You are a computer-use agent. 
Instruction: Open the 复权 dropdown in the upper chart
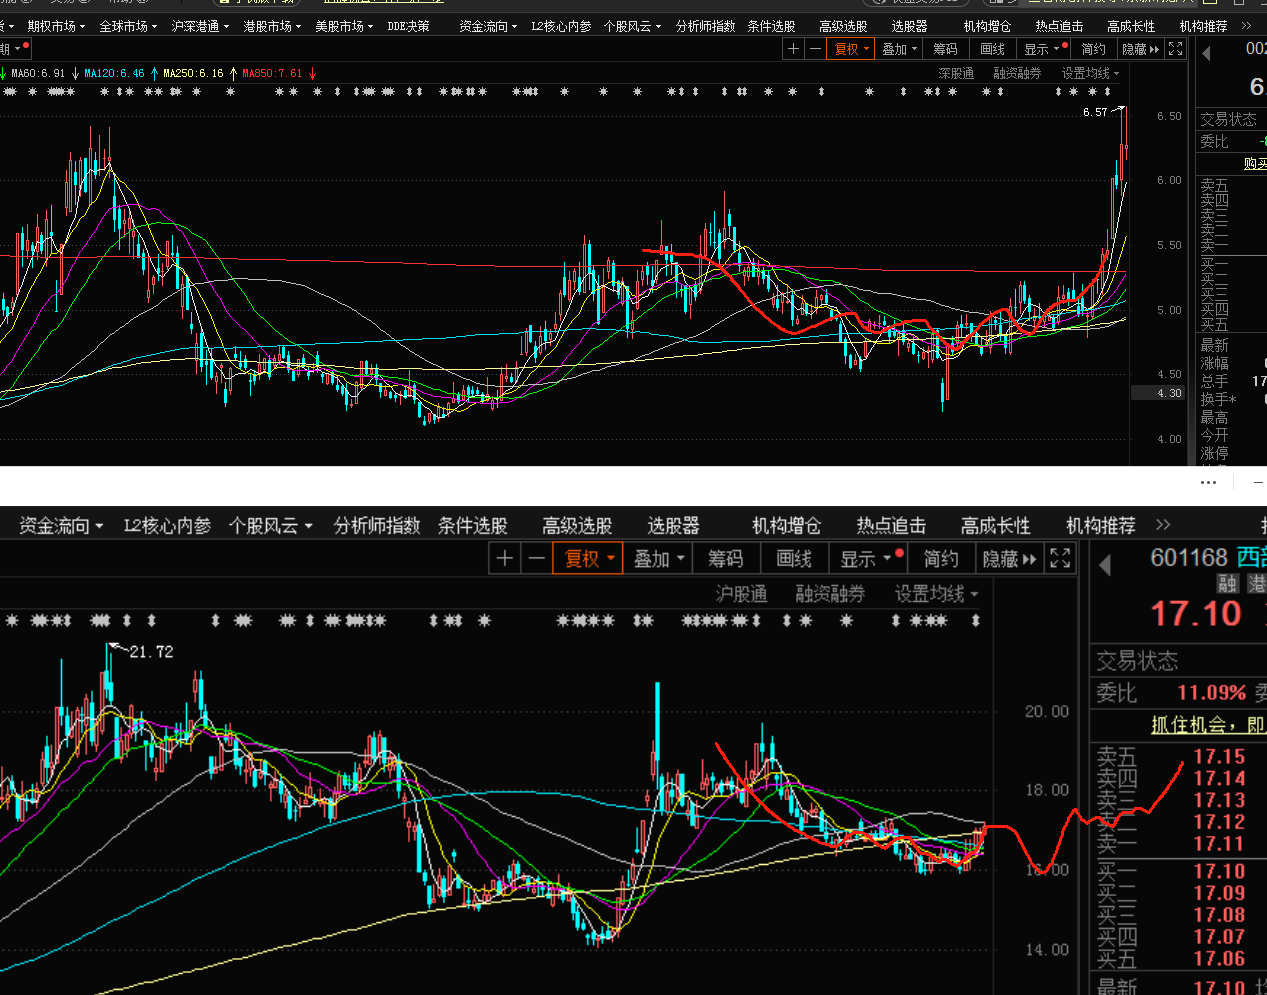pos(852,49)
